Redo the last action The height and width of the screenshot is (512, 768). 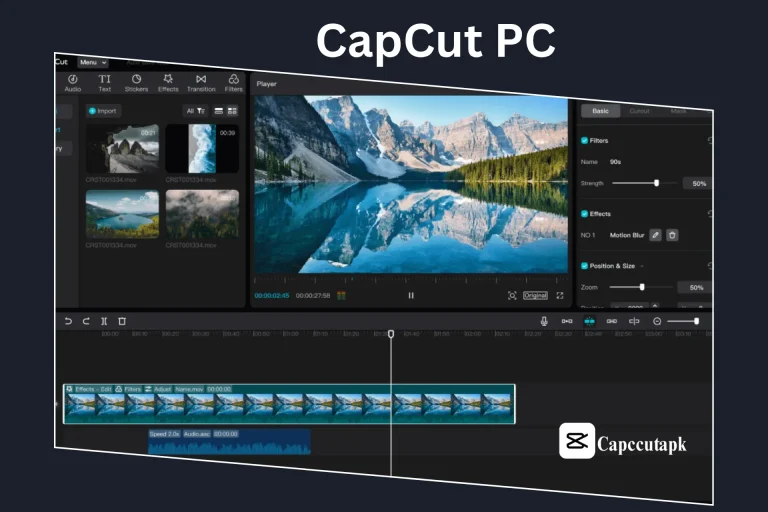pyautogui.click(x=86, y=321)
